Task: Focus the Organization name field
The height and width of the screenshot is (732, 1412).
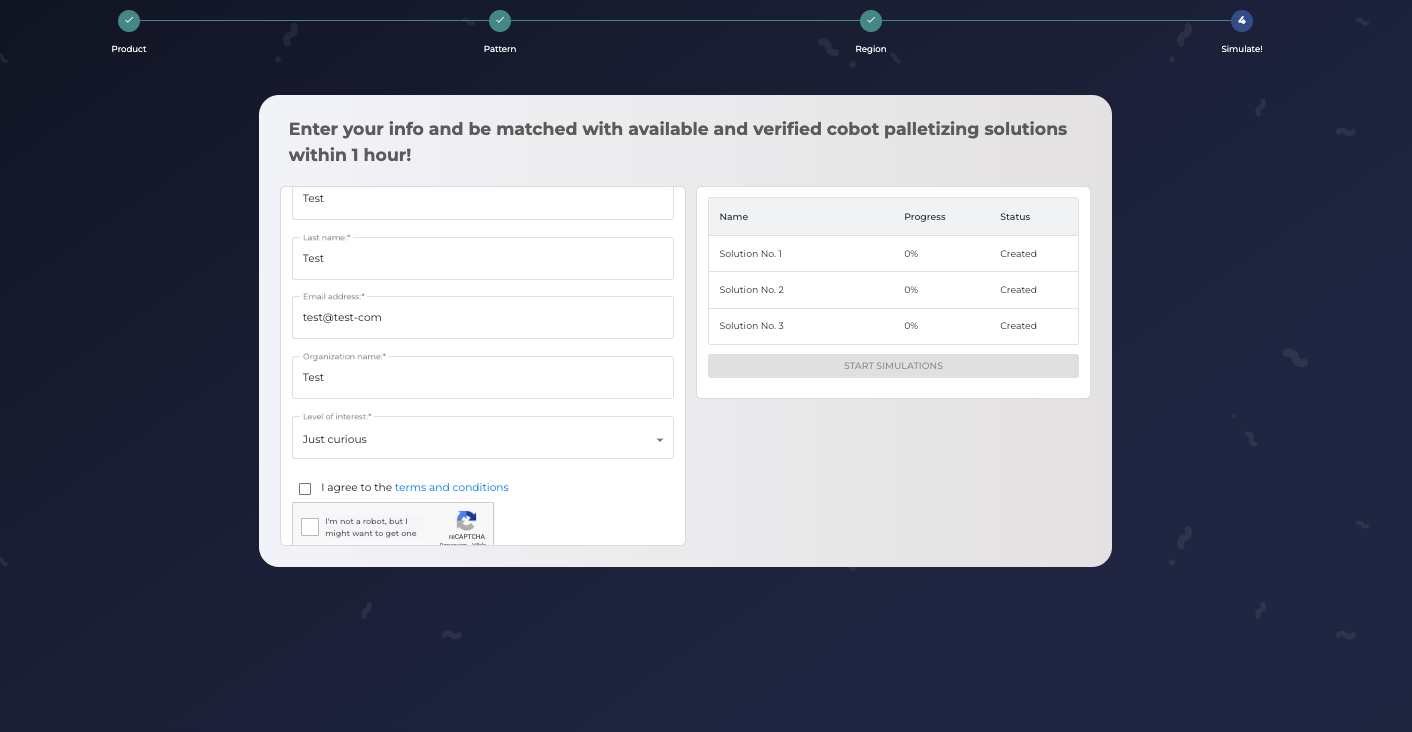Action: [x=482, y=378]
